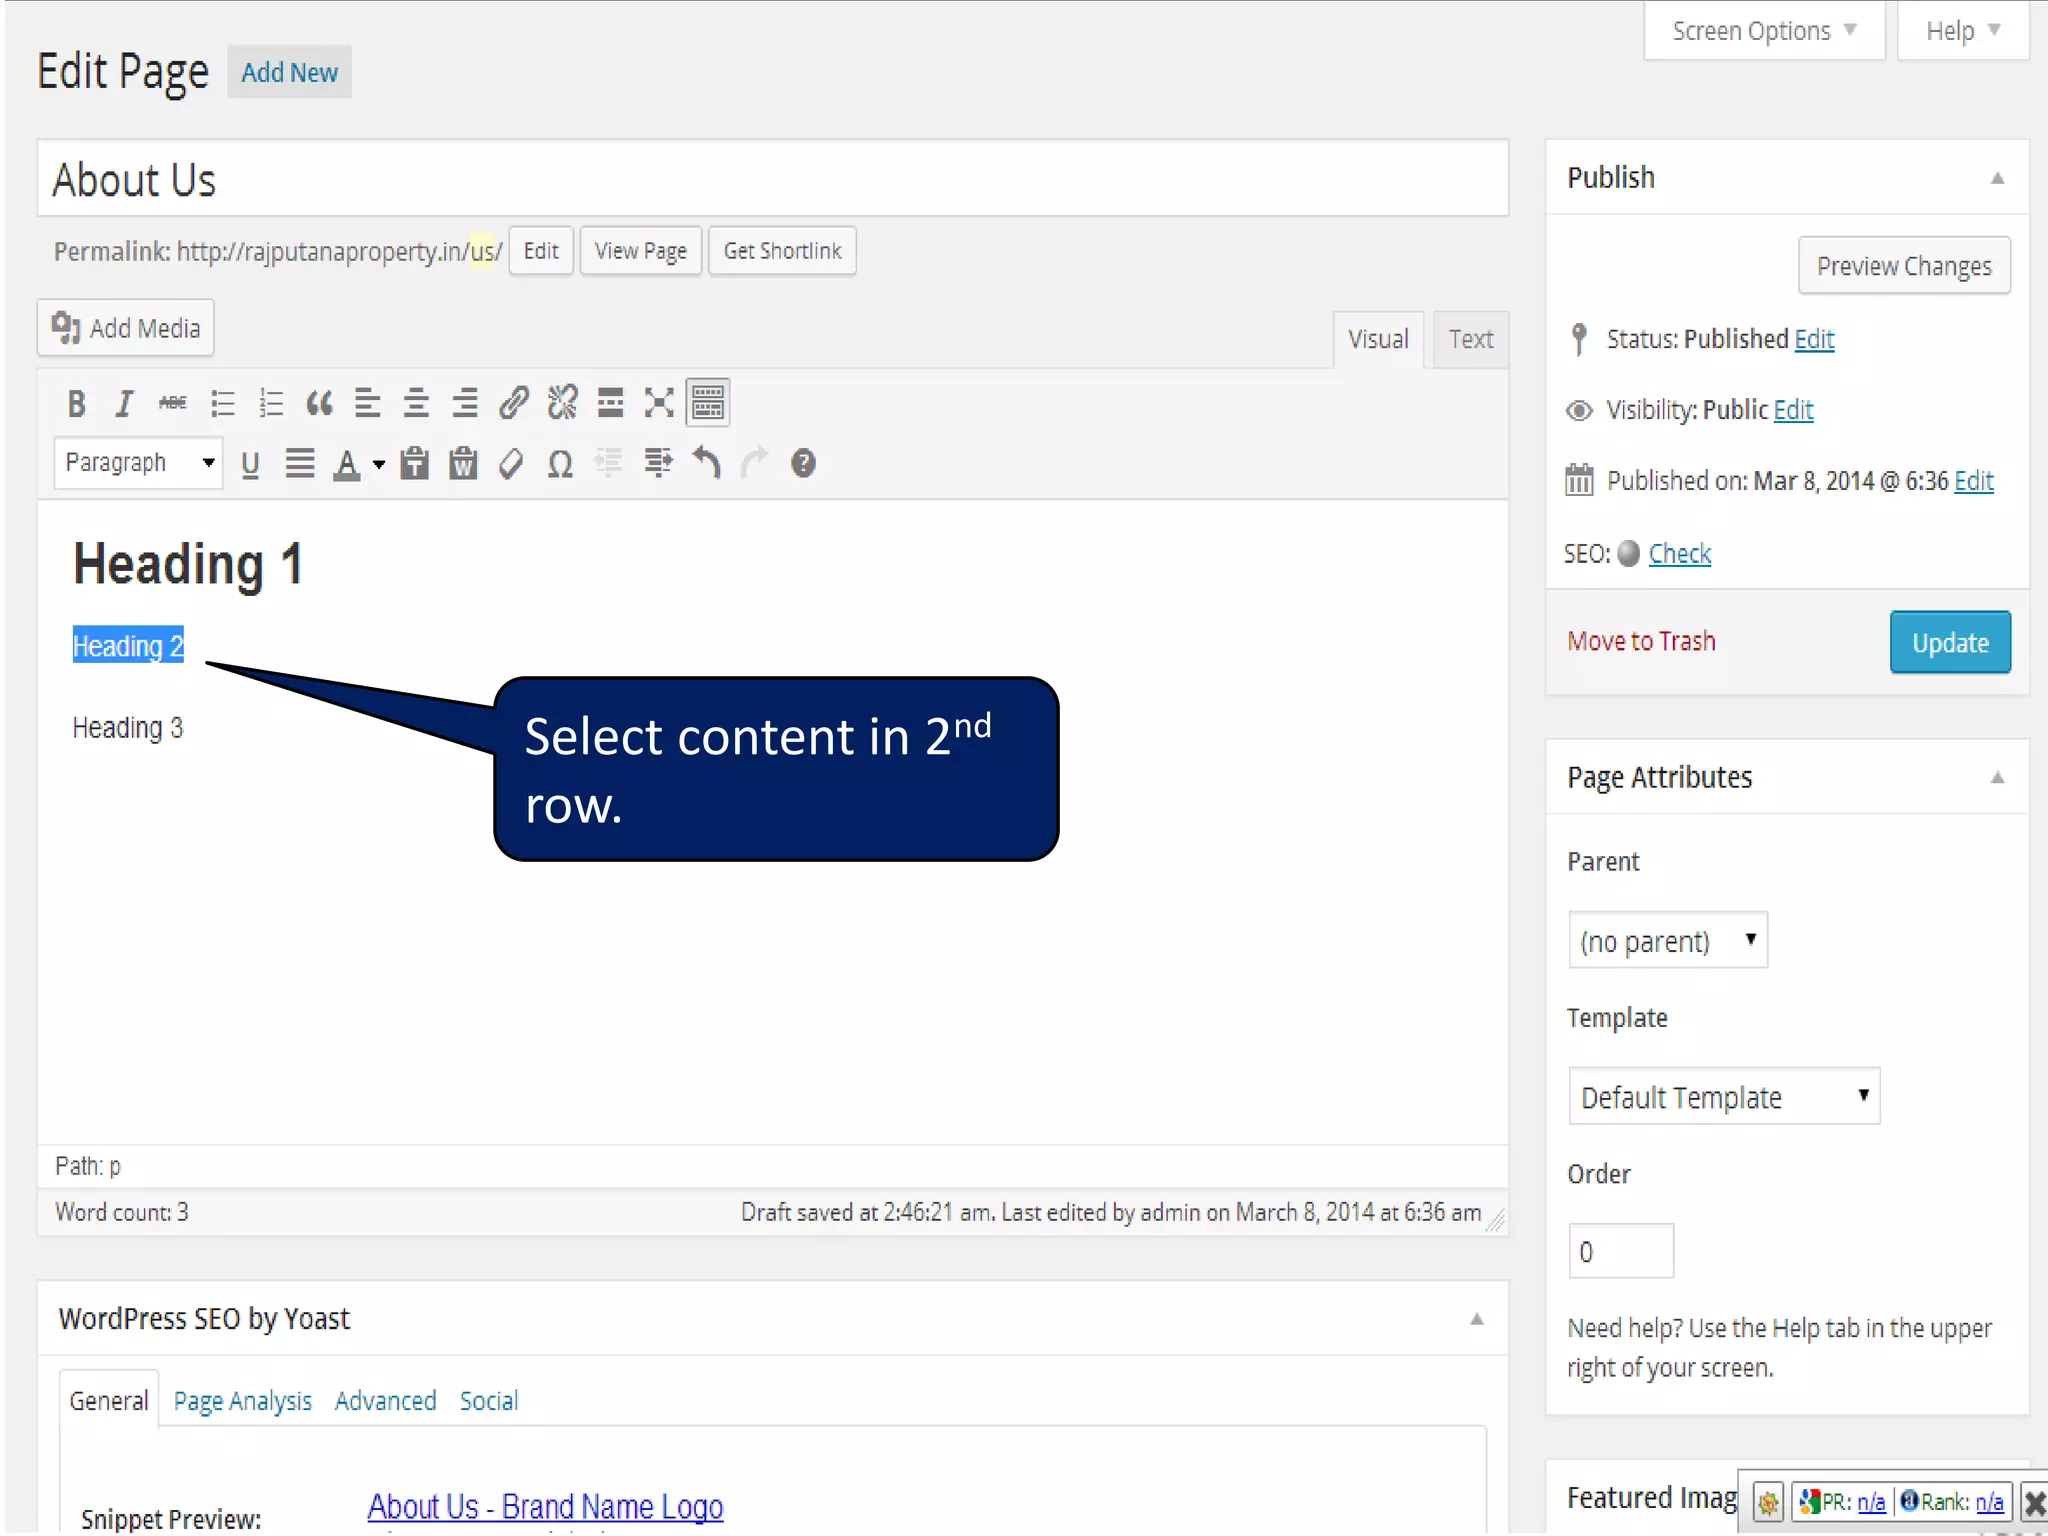Viewport: 2048px width, 1536px height.
Task: Switch to the Visual editor tab
Action: coord(1378,340)
